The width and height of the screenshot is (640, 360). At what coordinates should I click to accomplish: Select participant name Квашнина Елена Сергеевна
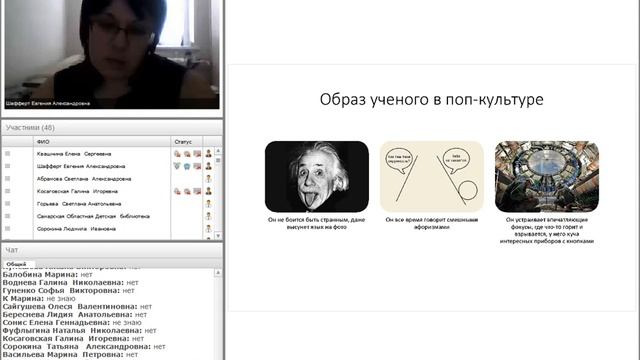coord(74,154)
